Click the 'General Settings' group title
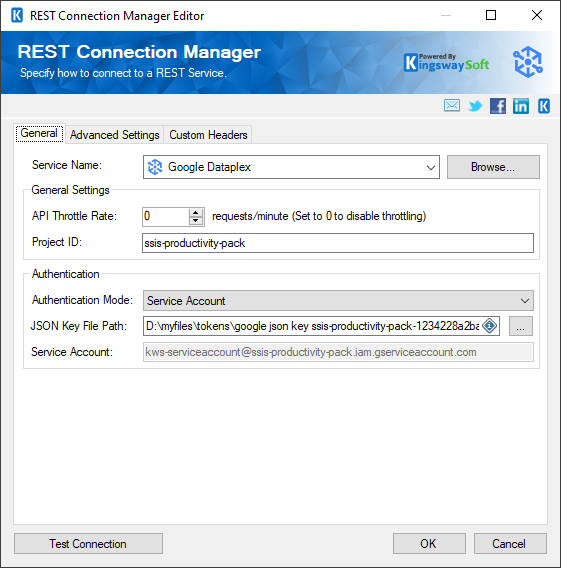This screenshot has width=561, height=568. pos(71,190)
